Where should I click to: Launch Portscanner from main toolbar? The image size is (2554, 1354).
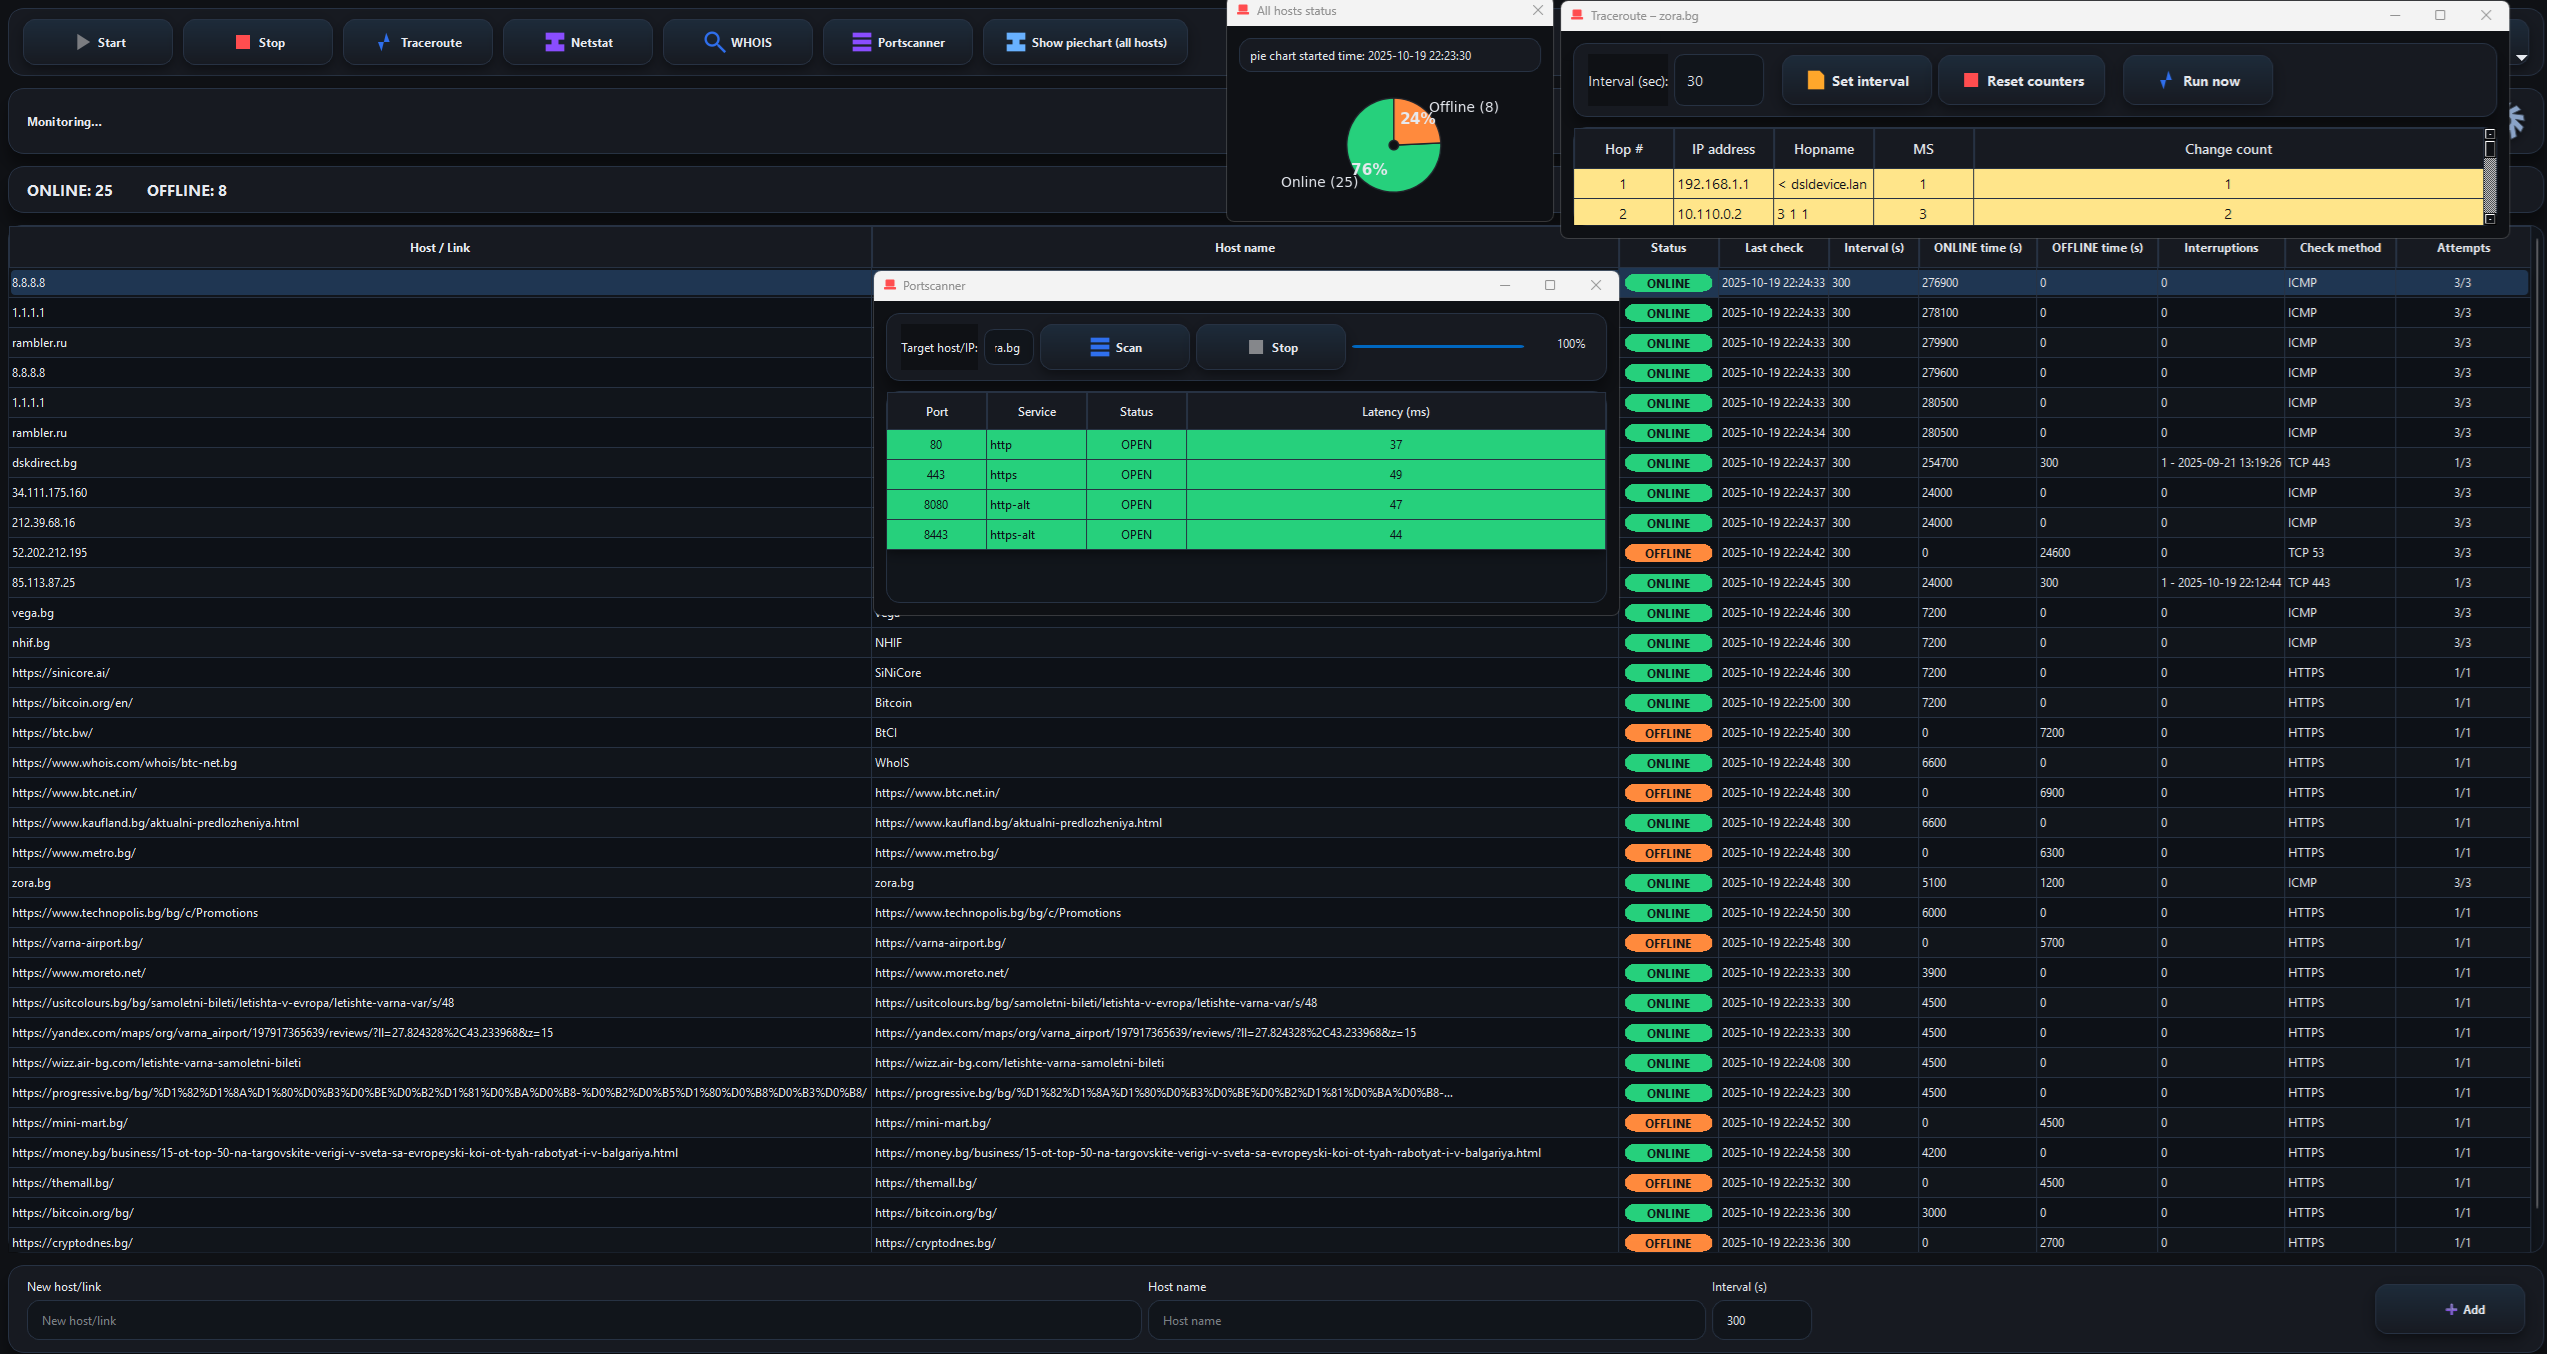click(x=897, y=43)
